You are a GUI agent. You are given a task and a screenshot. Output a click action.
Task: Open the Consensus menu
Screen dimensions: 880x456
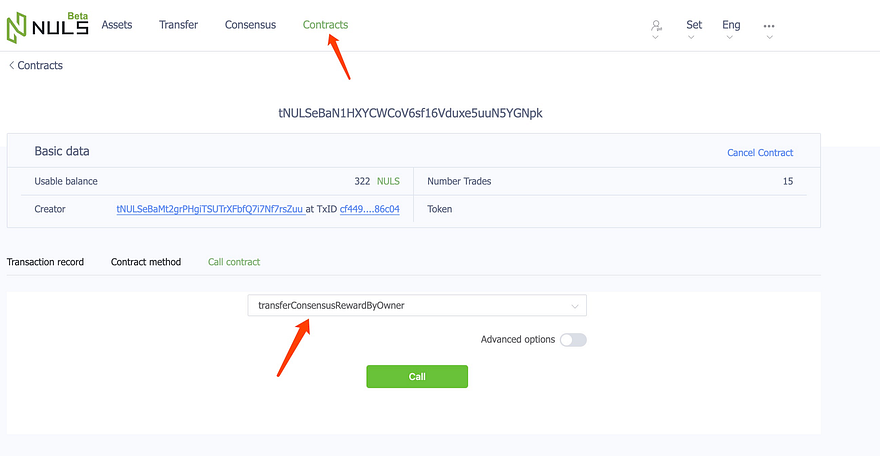pyautogui.click(x=250, y=25)
